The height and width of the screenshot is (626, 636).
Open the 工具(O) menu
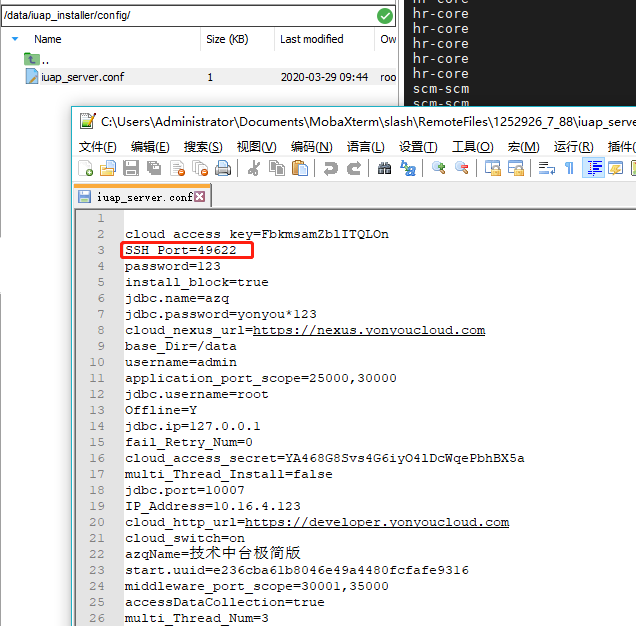pos(473,146)
